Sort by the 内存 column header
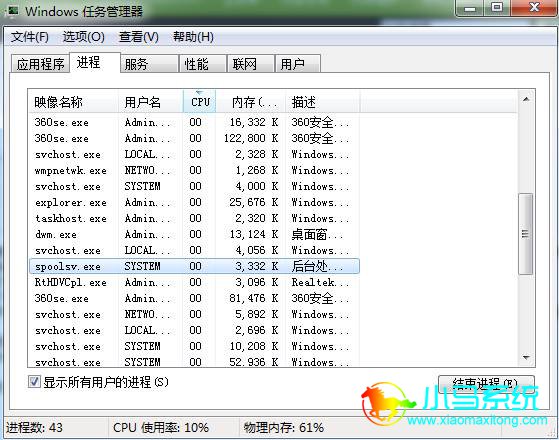 pos(251,102)
